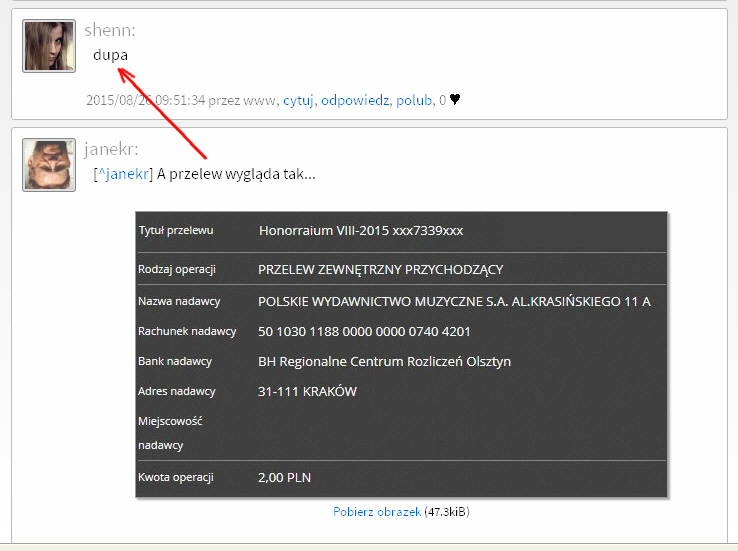Viewport: 738px width, 551px height.
Task: Click 'odpowiedz' to reply to shenn
Action: click(x=355, y=100)
